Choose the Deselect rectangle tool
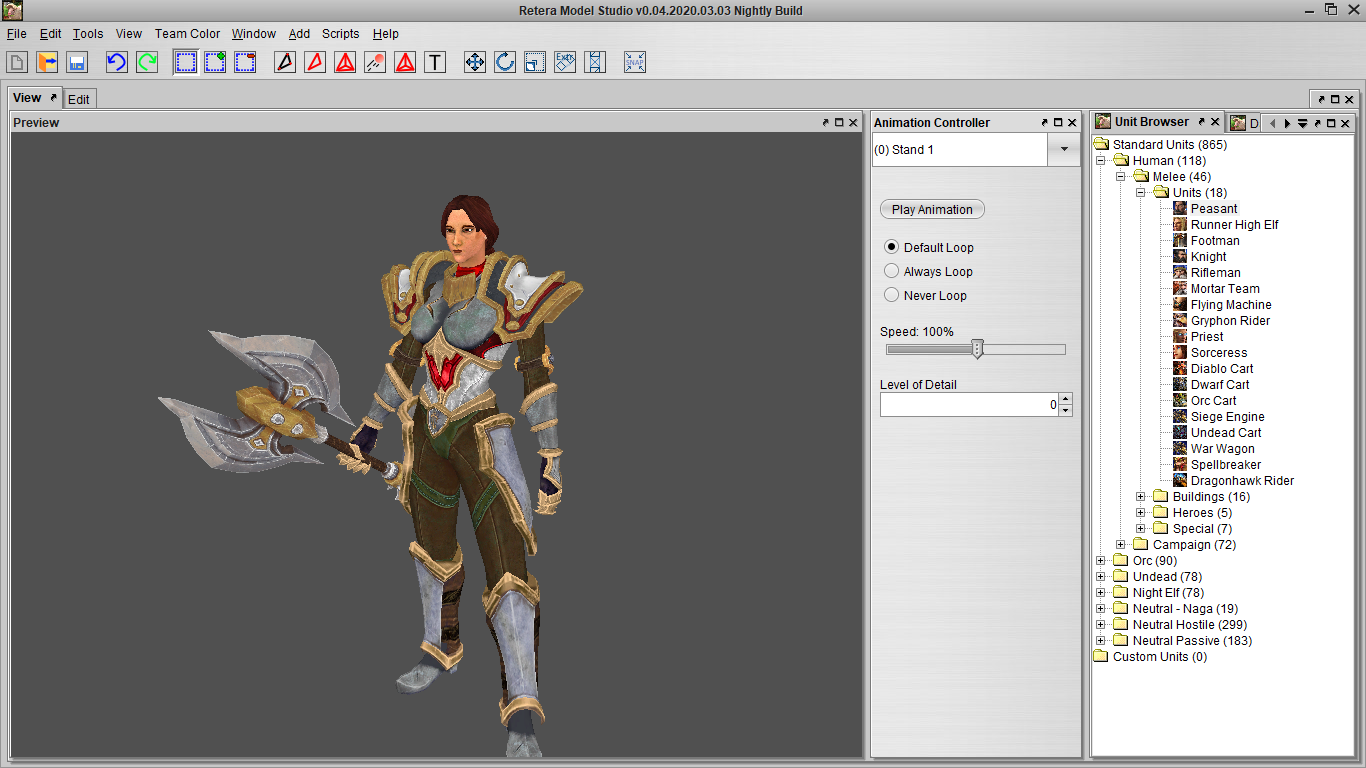The width and height of the screenshot is (1366, 768). [245, 62]
